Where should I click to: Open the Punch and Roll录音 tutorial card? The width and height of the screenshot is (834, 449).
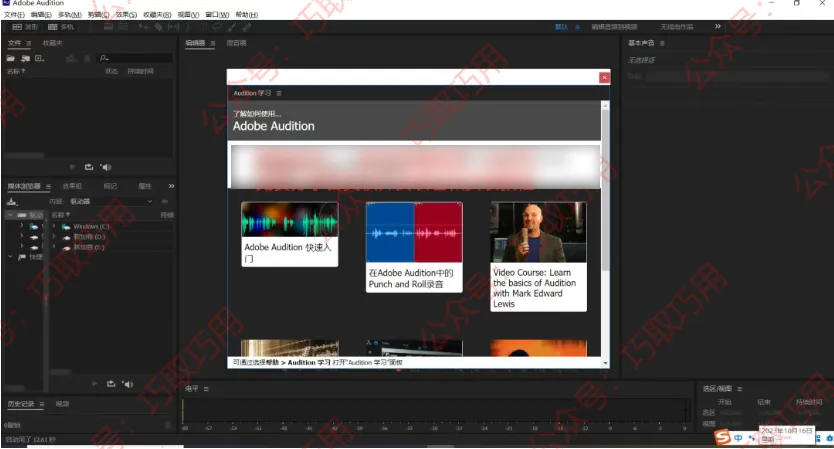(414, 246)
